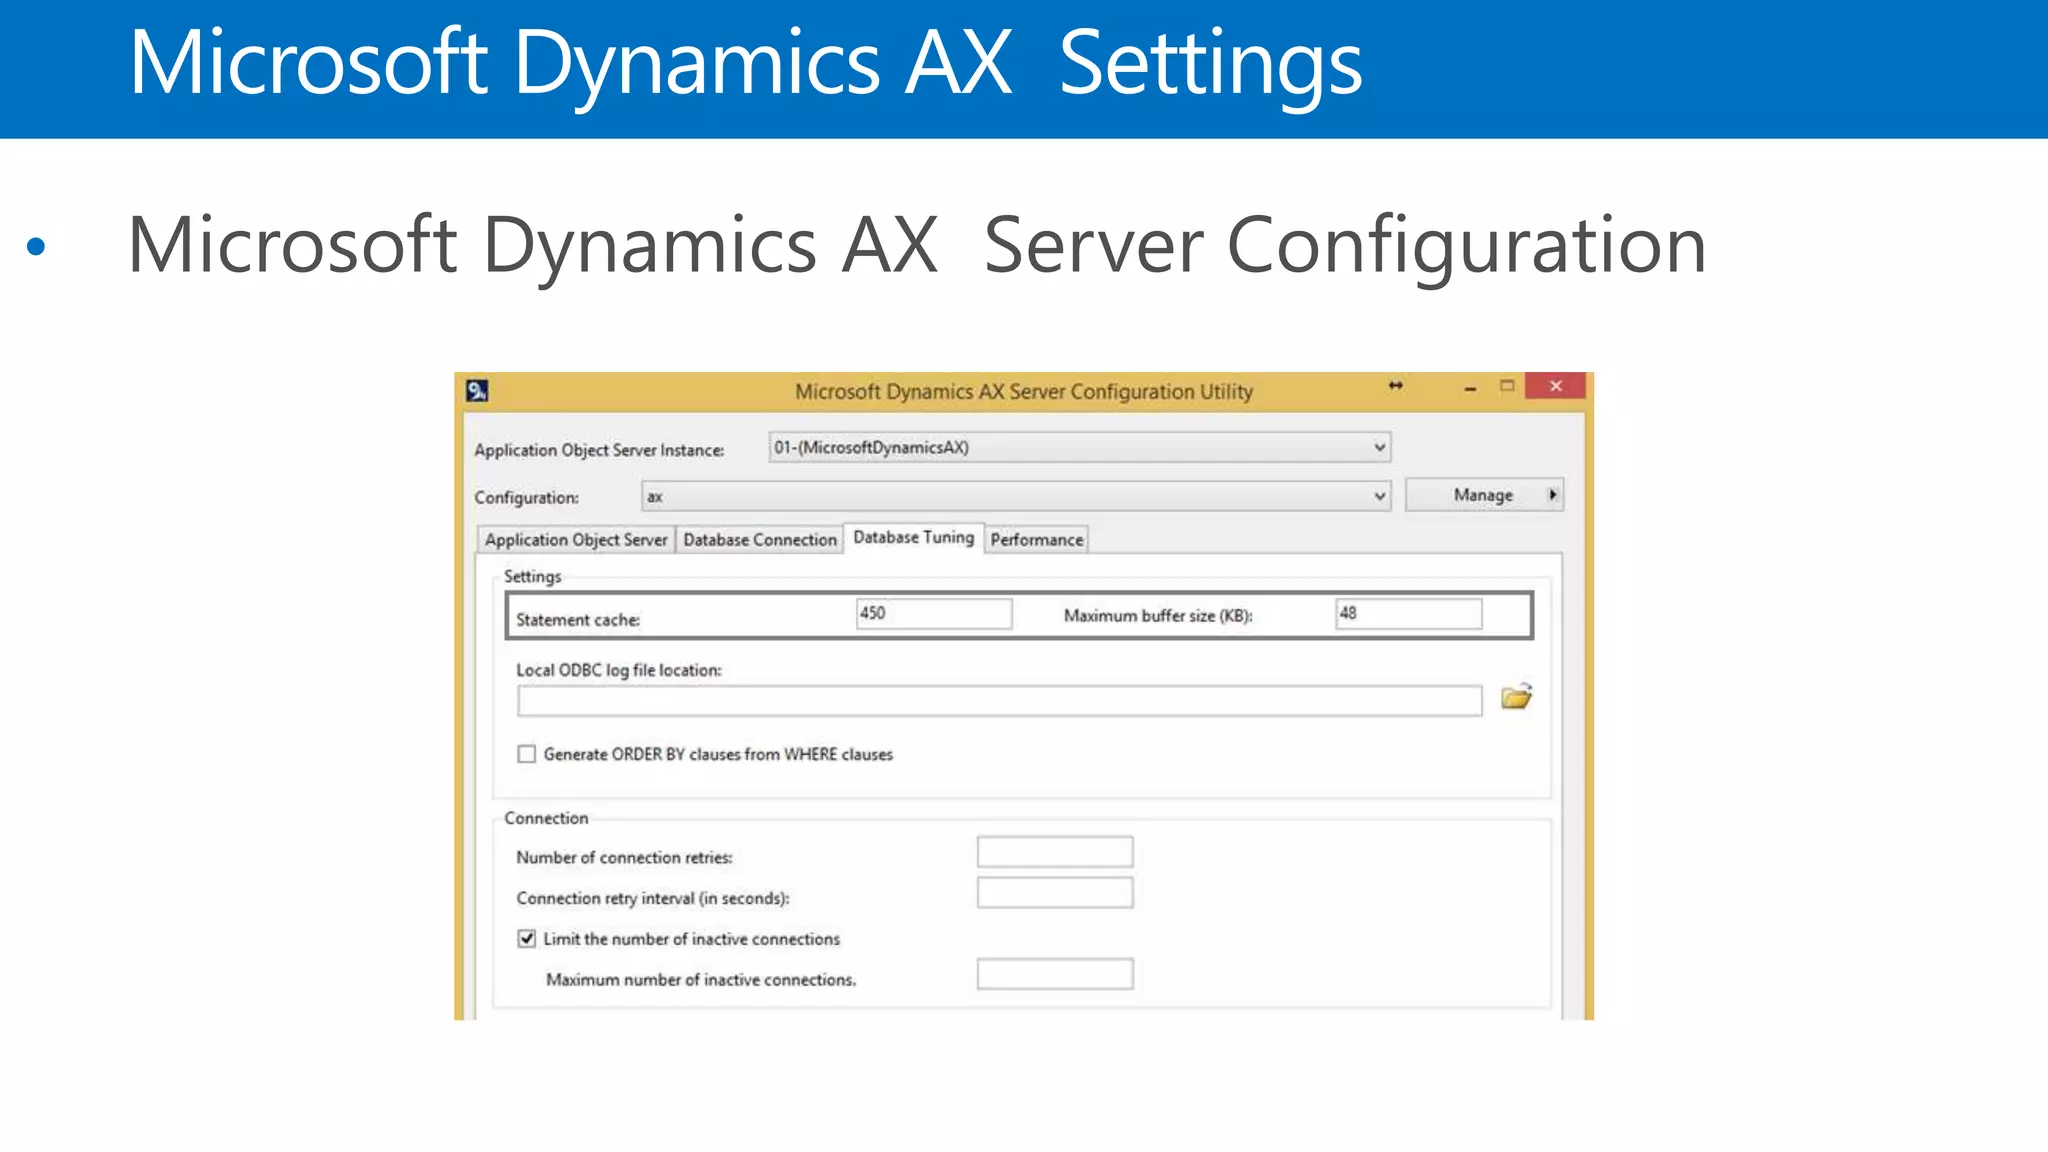Click 'Local ODBC log file location:' label
This screenshot has width=2048, height=1152.
[619, 671]
